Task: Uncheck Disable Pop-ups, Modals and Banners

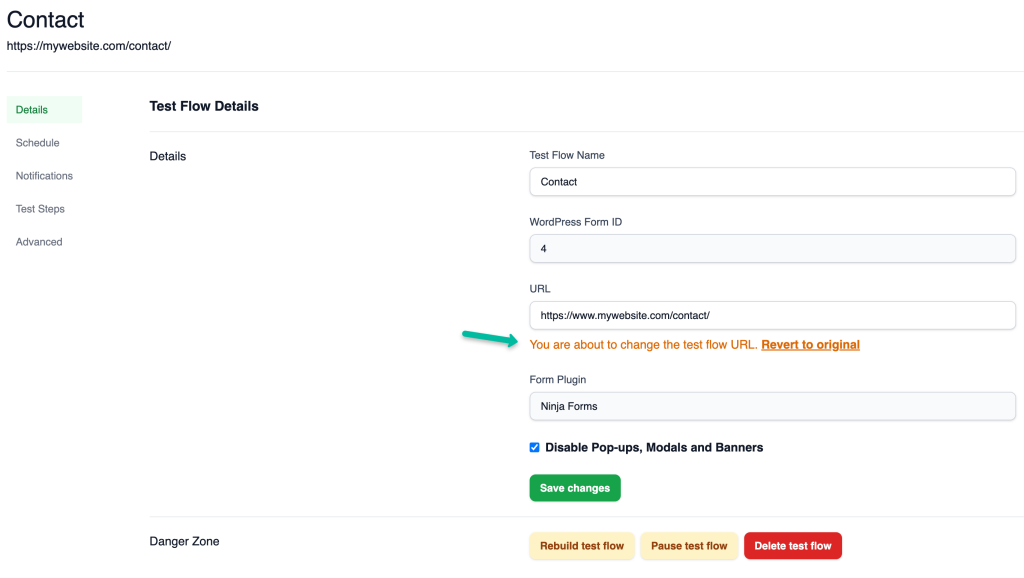Action: [534, 447]
